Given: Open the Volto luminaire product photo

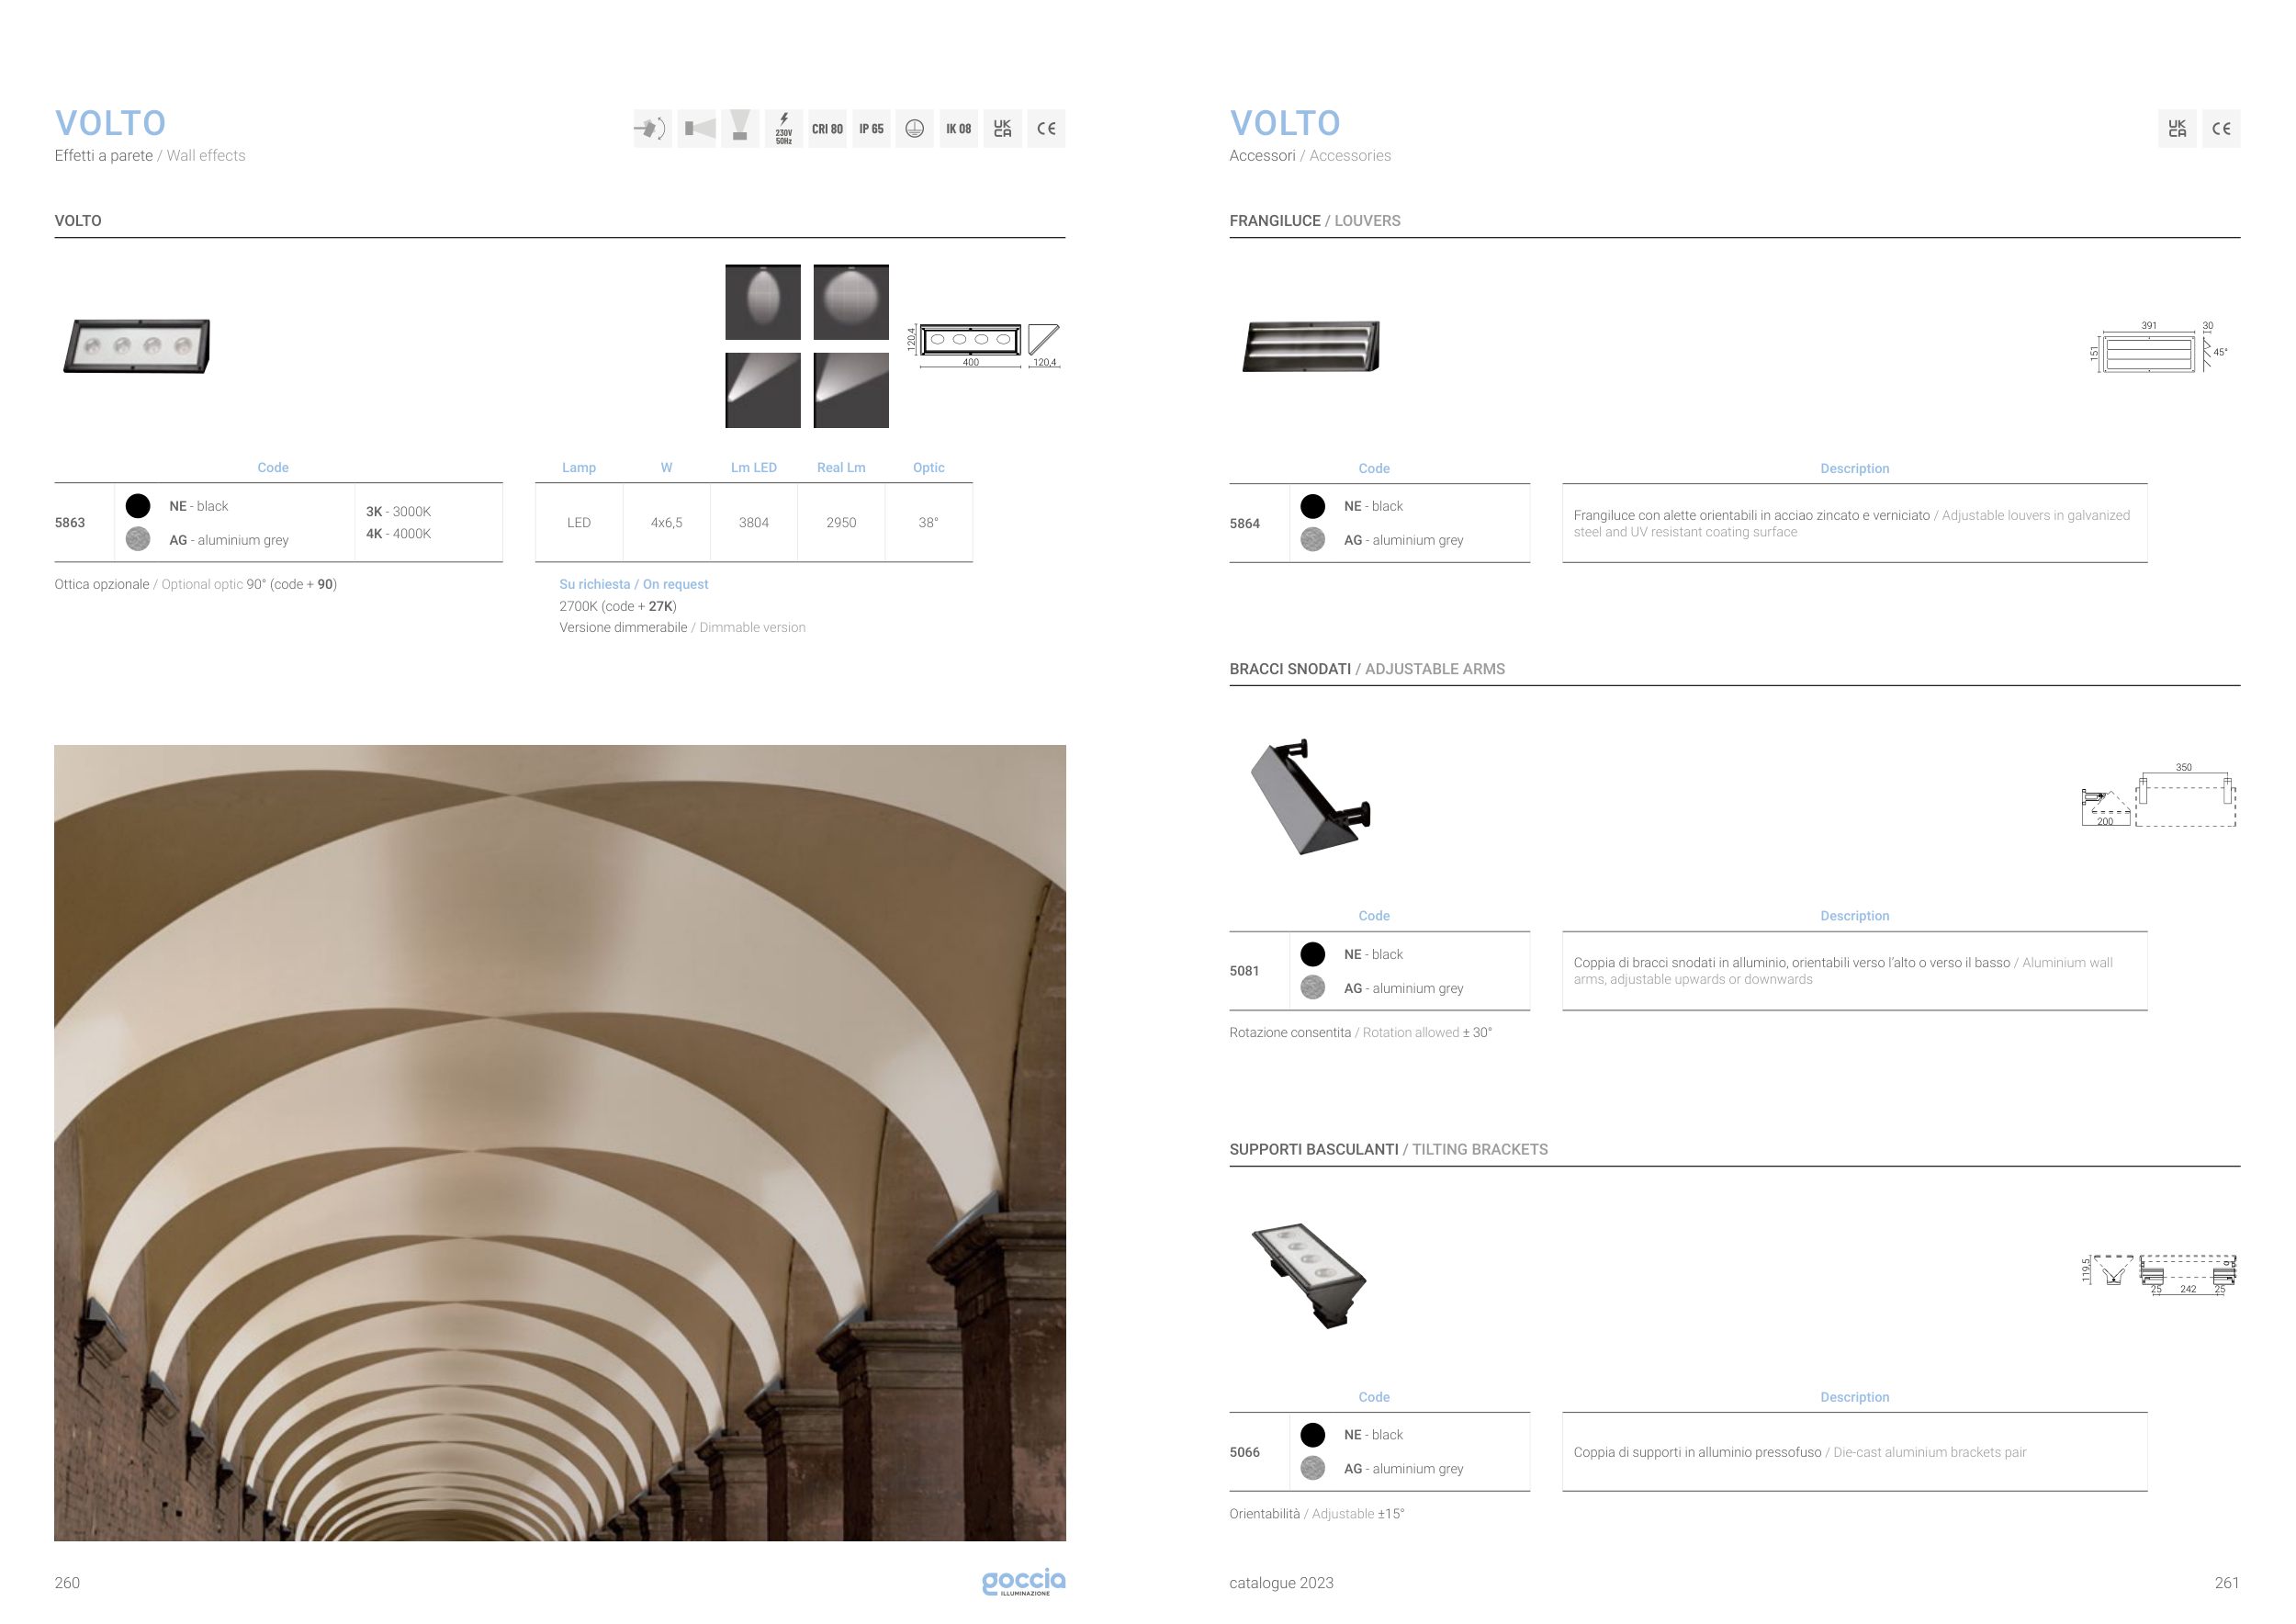Looking at the screenshot, I should 137,346.
